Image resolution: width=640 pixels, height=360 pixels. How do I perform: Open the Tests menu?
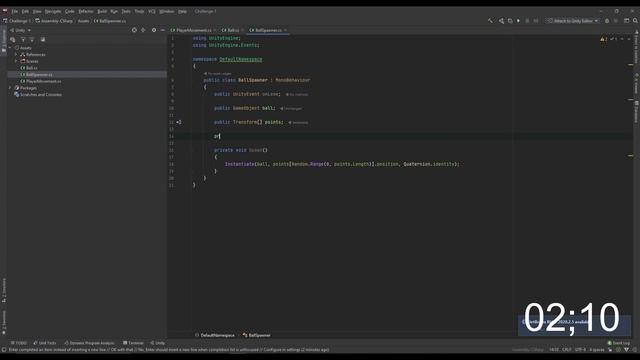(x=126, y=11)
